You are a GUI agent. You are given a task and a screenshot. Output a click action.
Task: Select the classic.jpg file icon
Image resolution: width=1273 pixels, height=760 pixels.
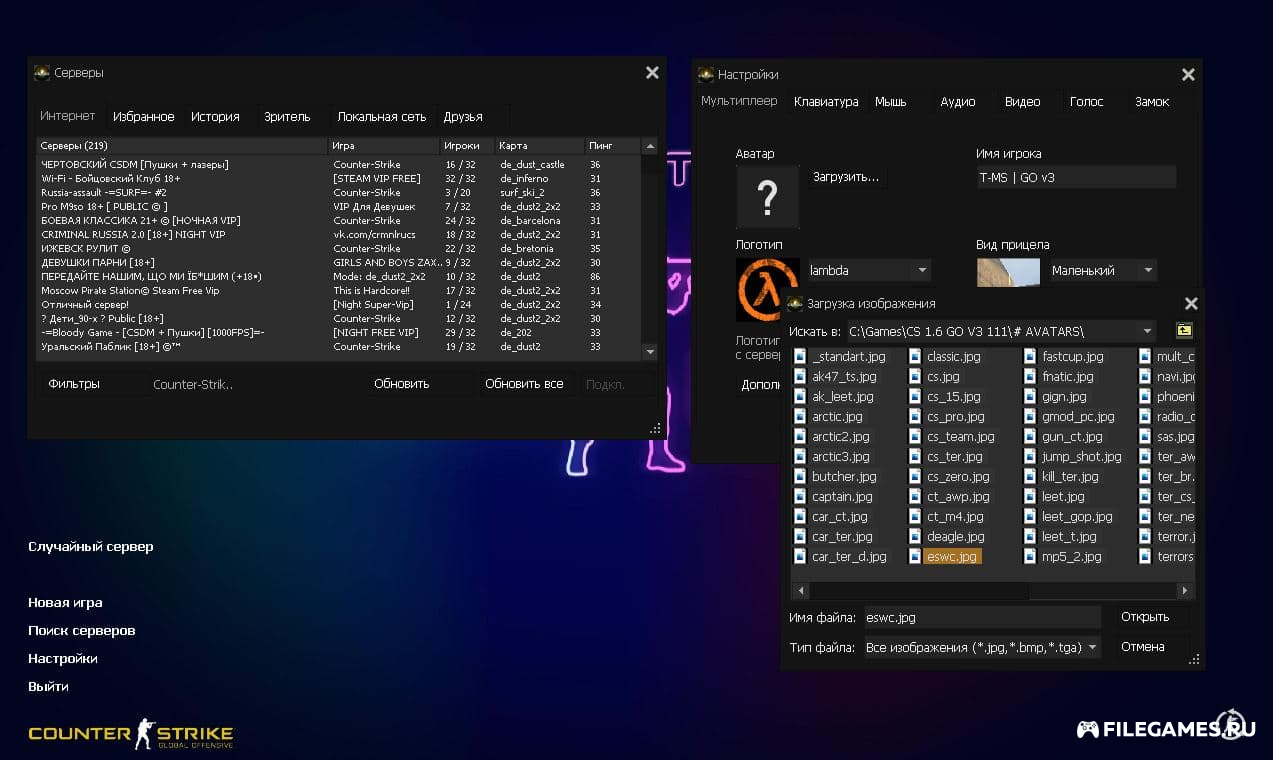915,356
